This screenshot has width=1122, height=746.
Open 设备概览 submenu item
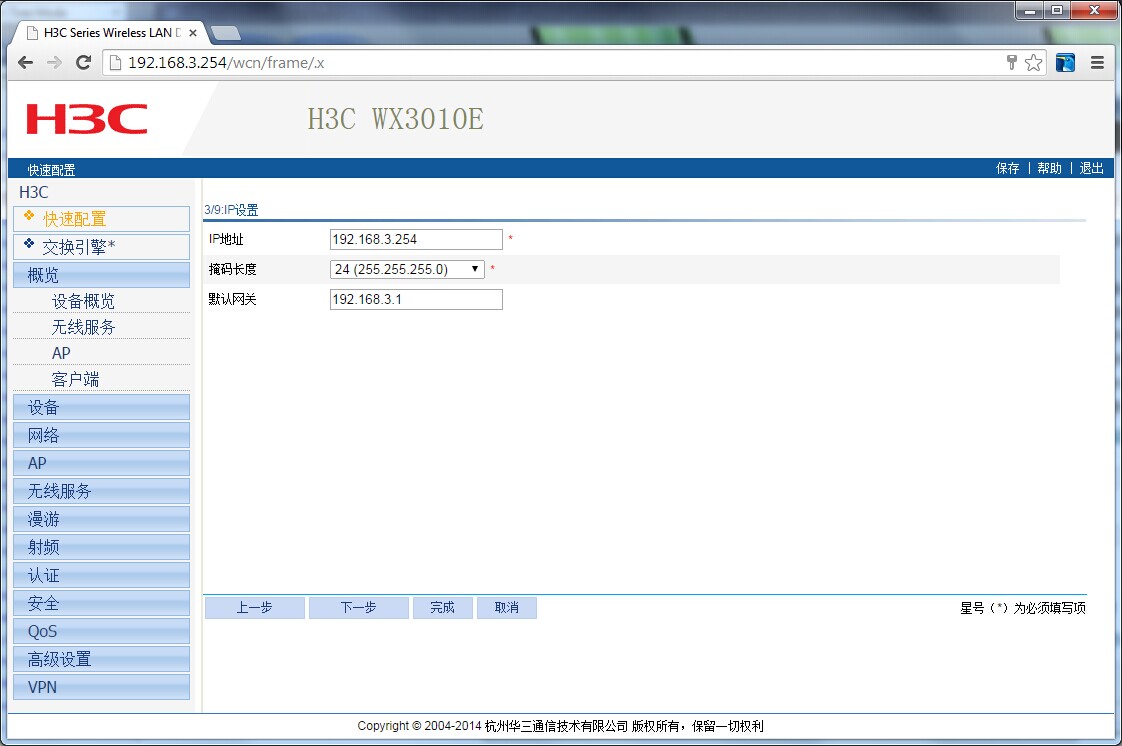click(83, 301)
